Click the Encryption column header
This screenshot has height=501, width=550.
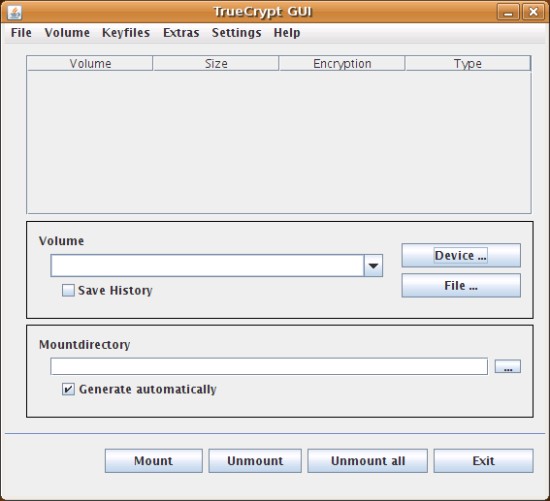342,64
